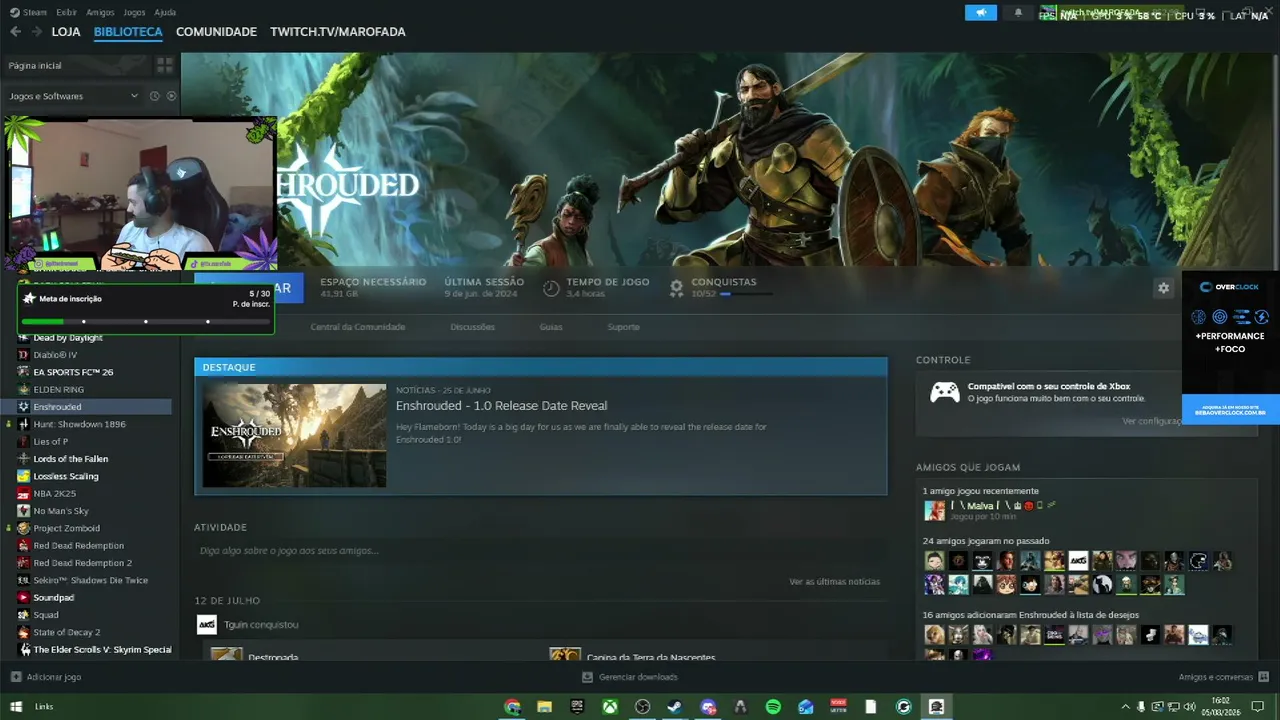This screenshot has height=720, width=1280.
Task: Open Gerenciar downloads
Action: point(630,677)
